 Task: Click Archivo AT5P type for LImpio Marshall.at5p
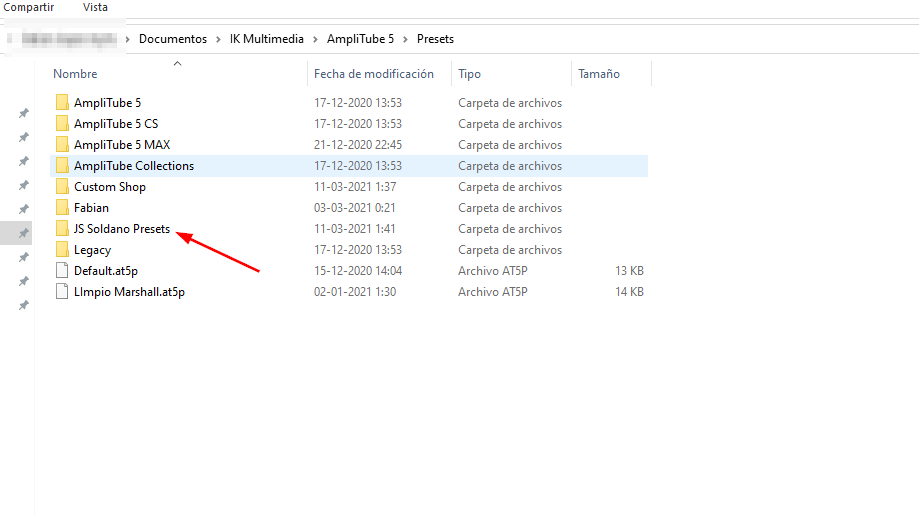click(492, 292)
